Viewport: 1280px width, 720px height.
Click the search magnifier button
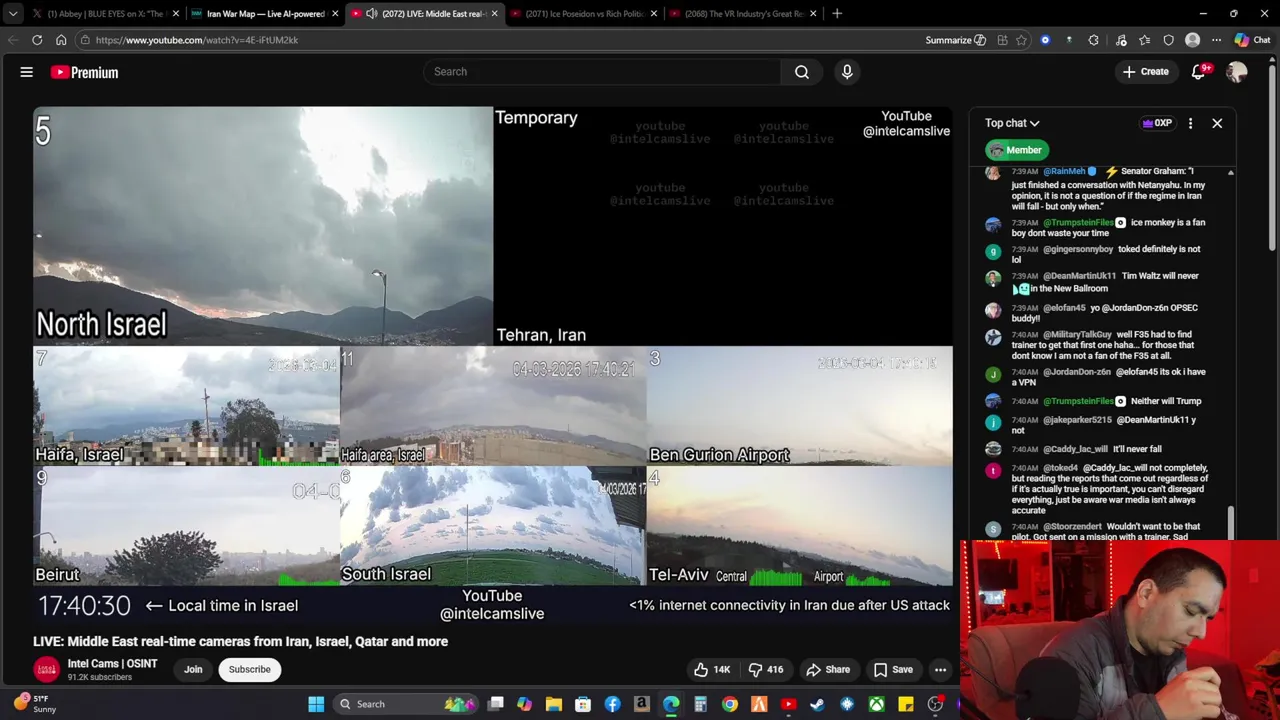pyautogui.click(x=802, y=72)
